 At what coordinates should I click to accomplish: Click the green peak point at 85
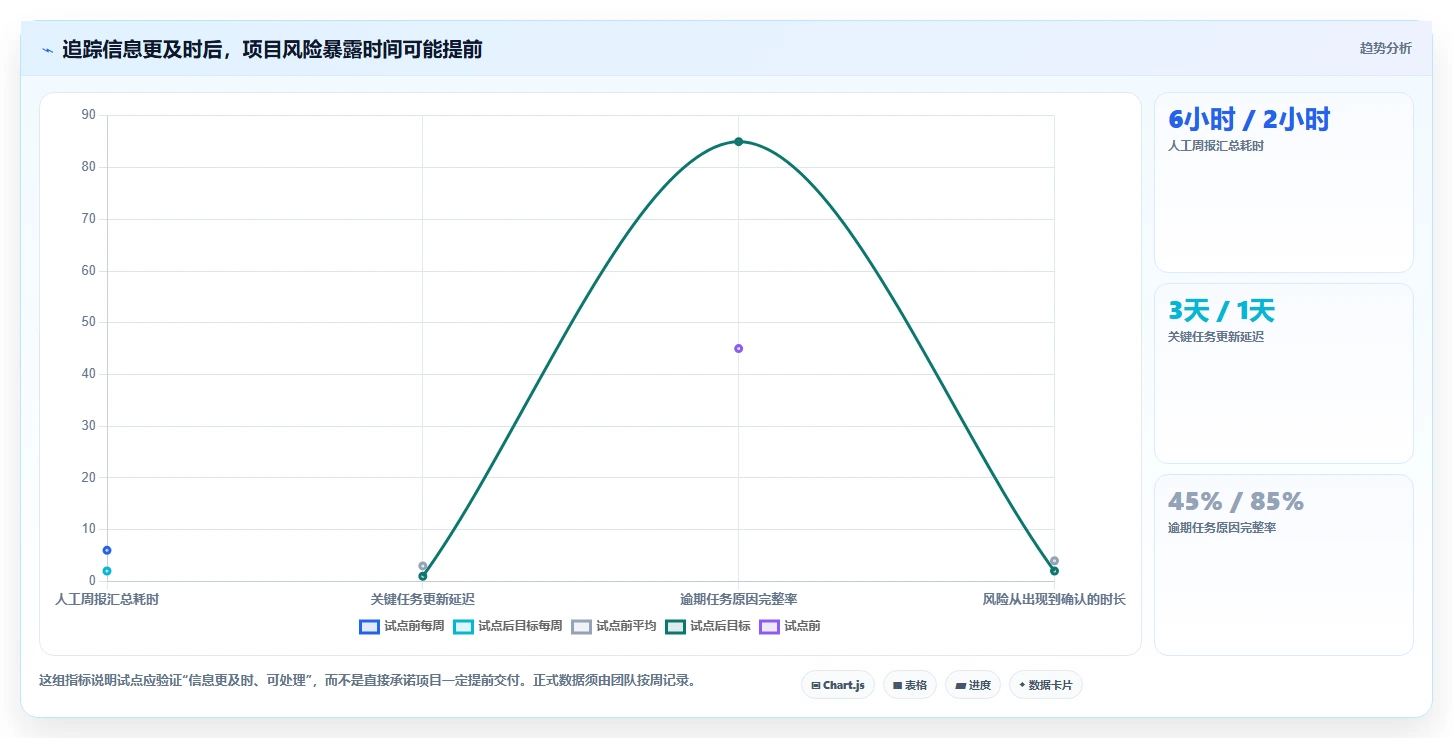(x=738, y=141)
